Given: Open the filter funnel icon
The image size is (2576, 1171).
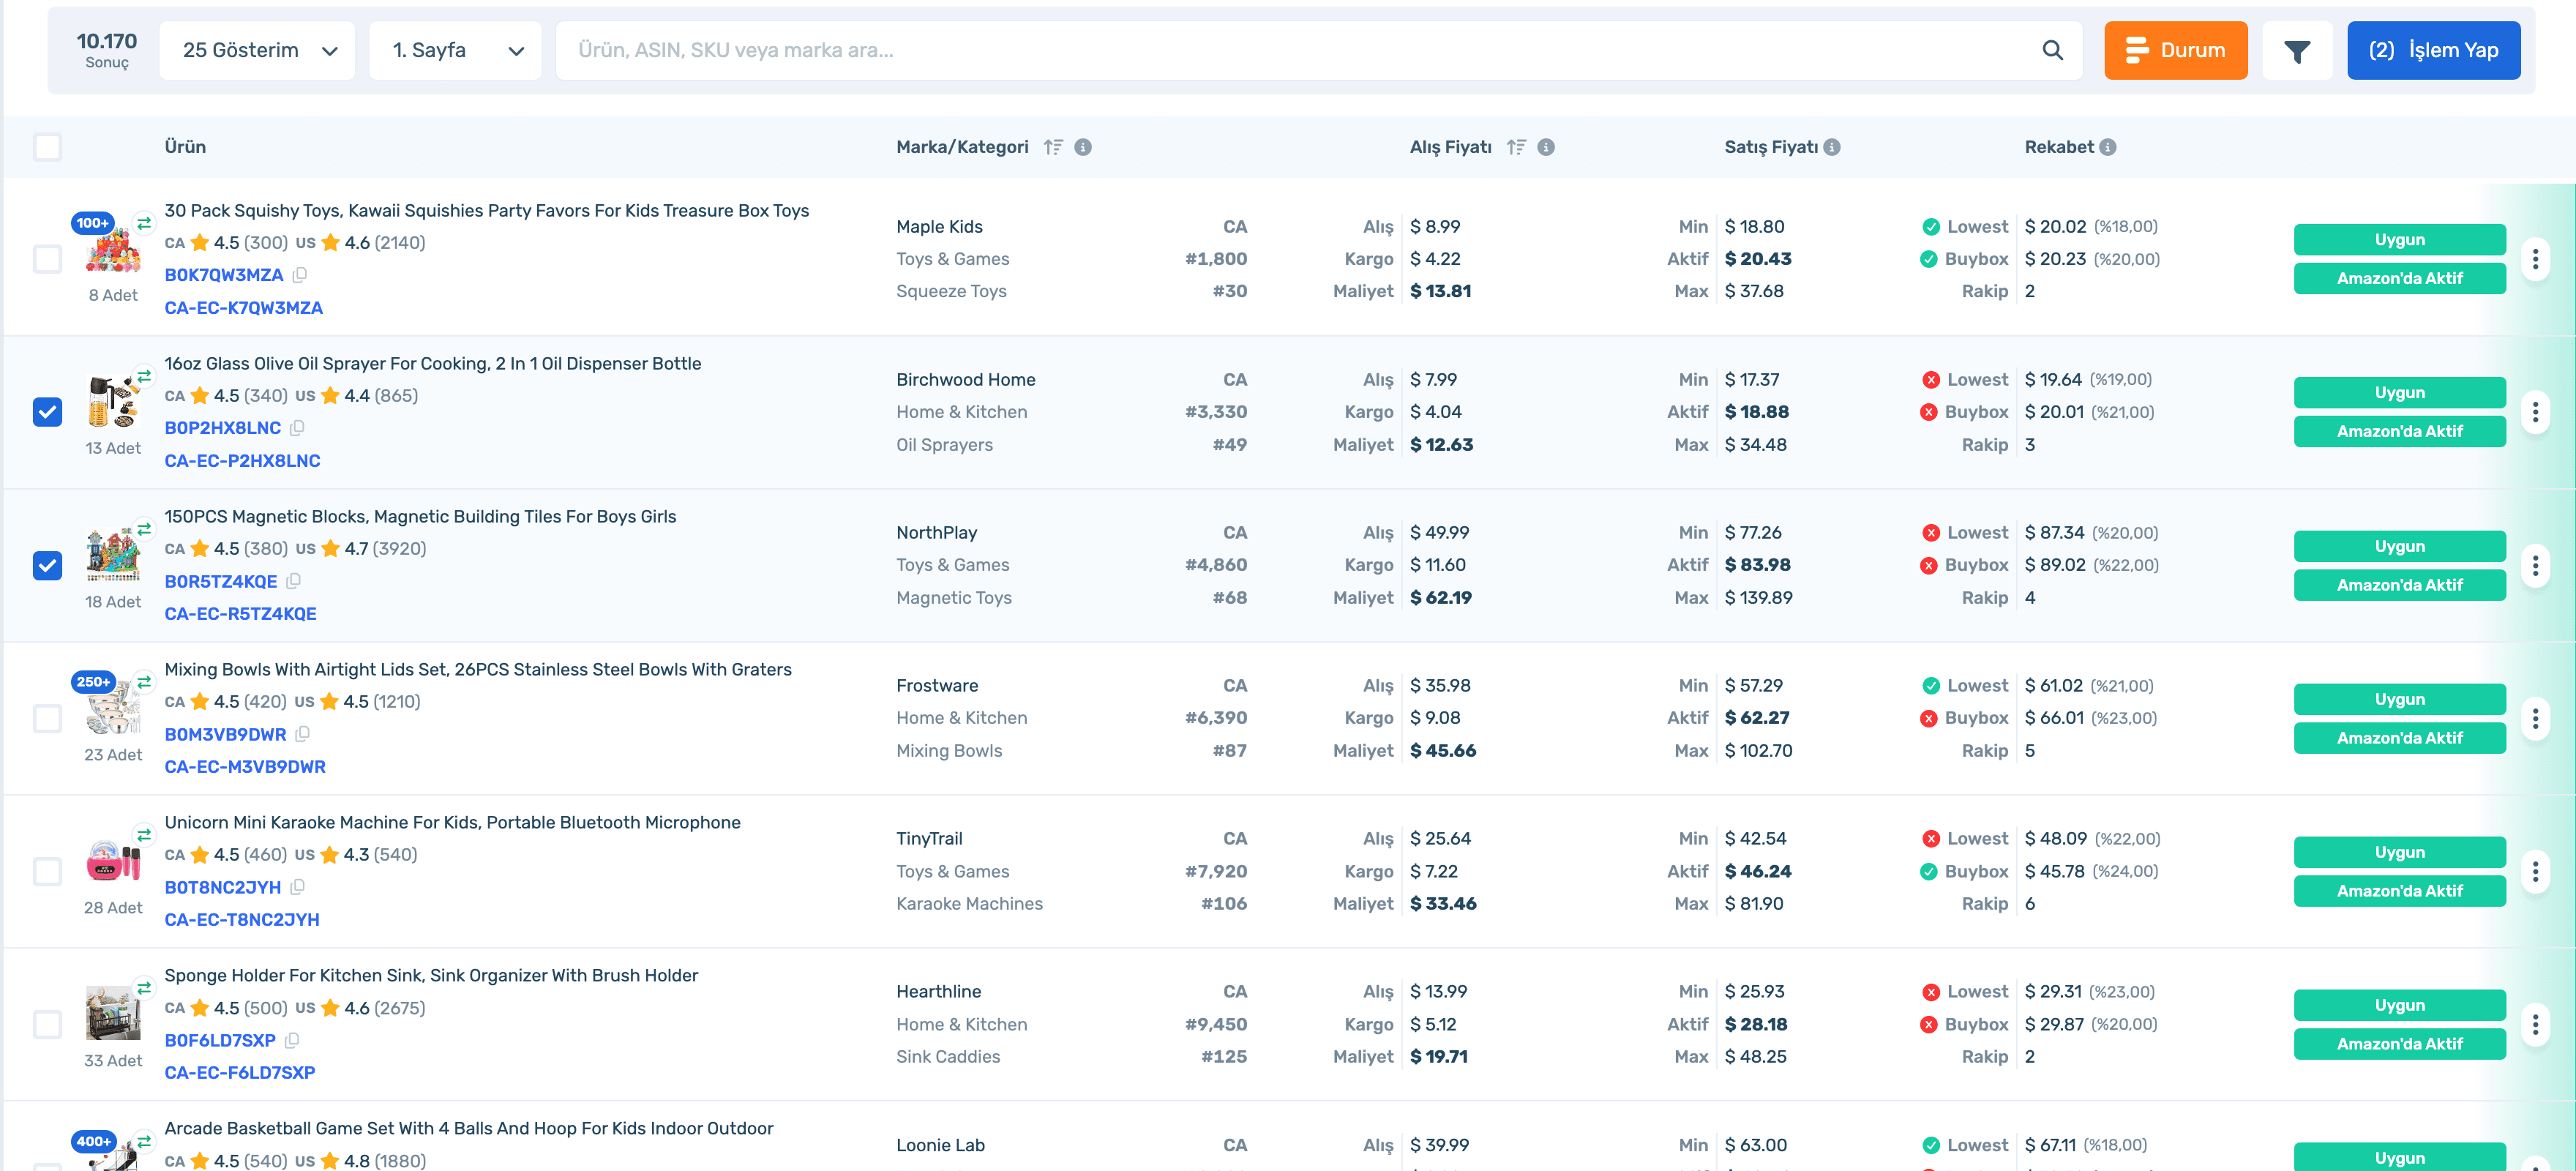Looking at the screenshot, I should [2297, 50].
